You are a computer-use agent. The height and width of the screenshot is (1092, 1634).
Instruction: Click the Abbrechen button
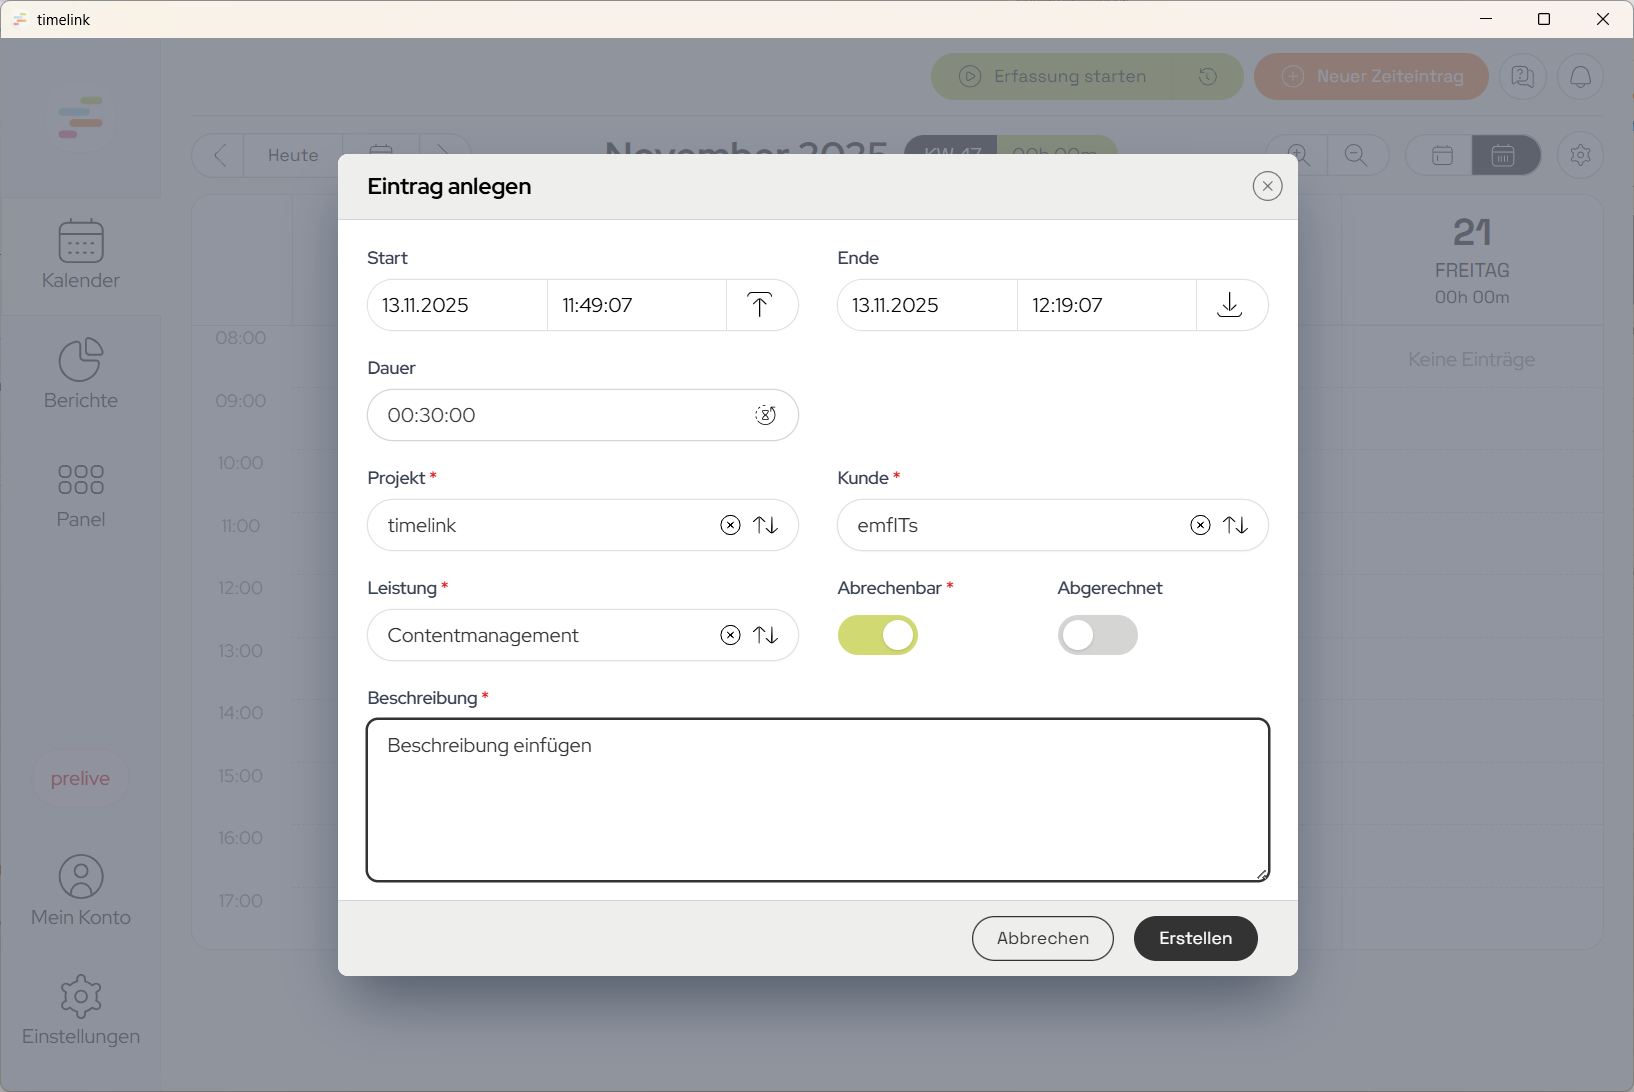[x=1042, y=938]
